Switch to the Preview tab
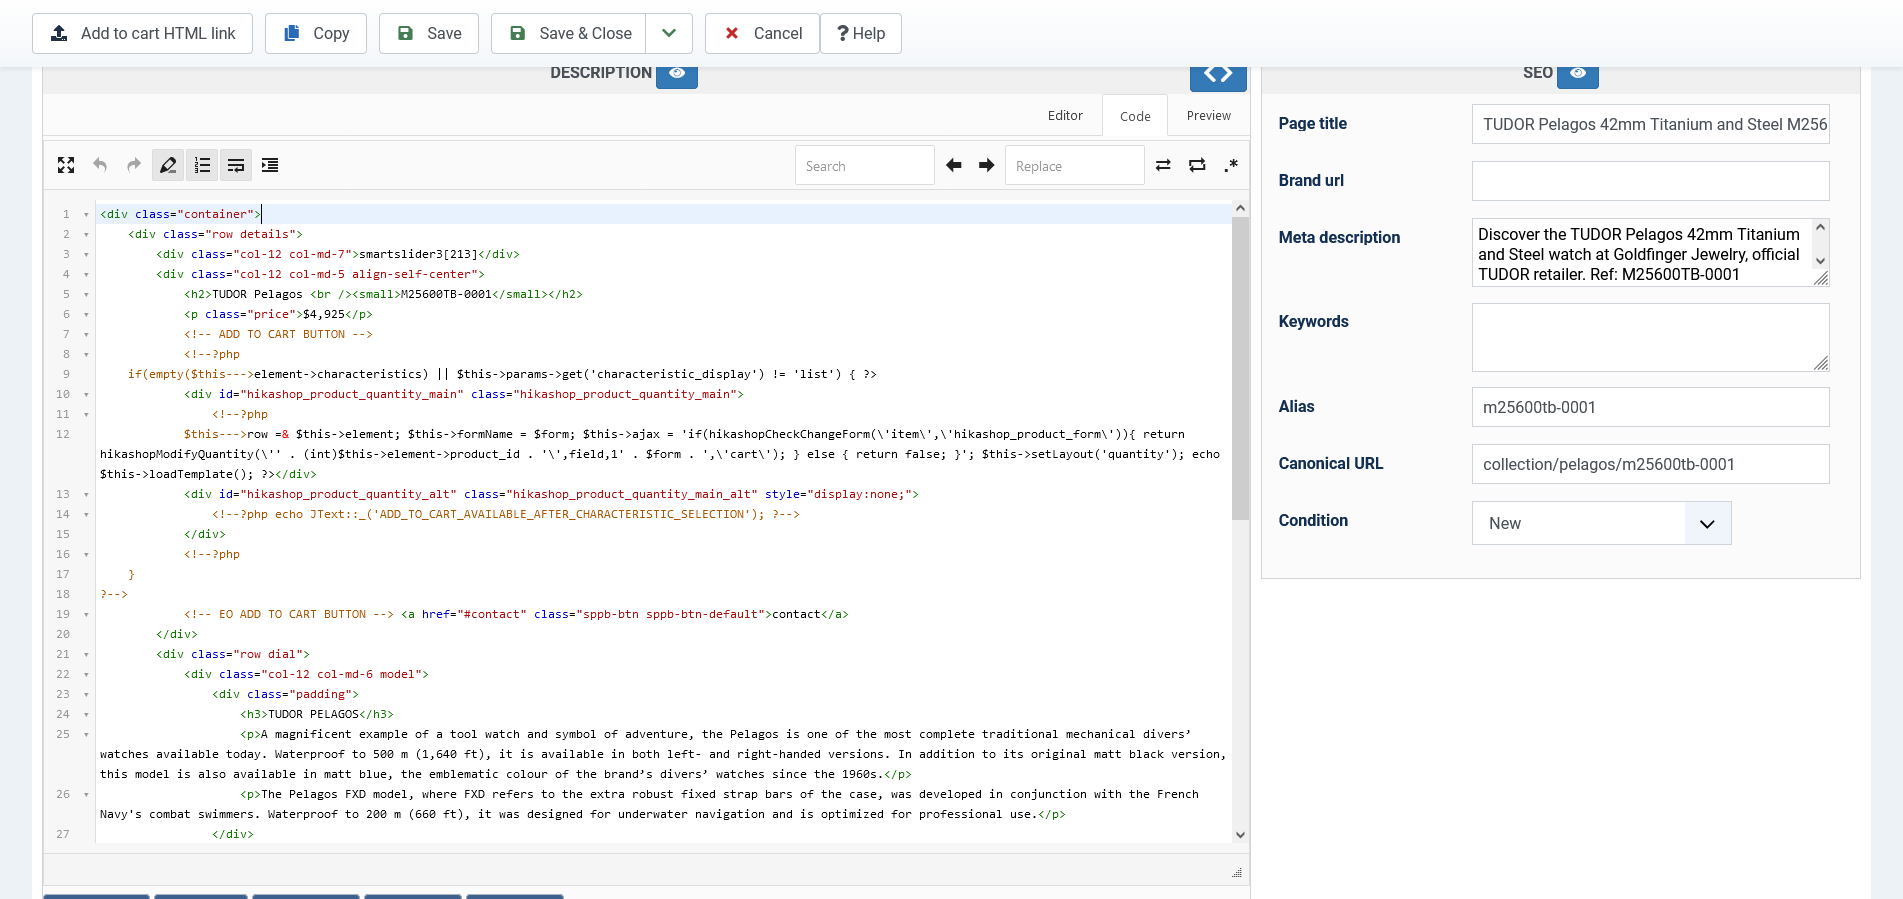The height and width of the screenshot is (899, 1903). 1208,116
